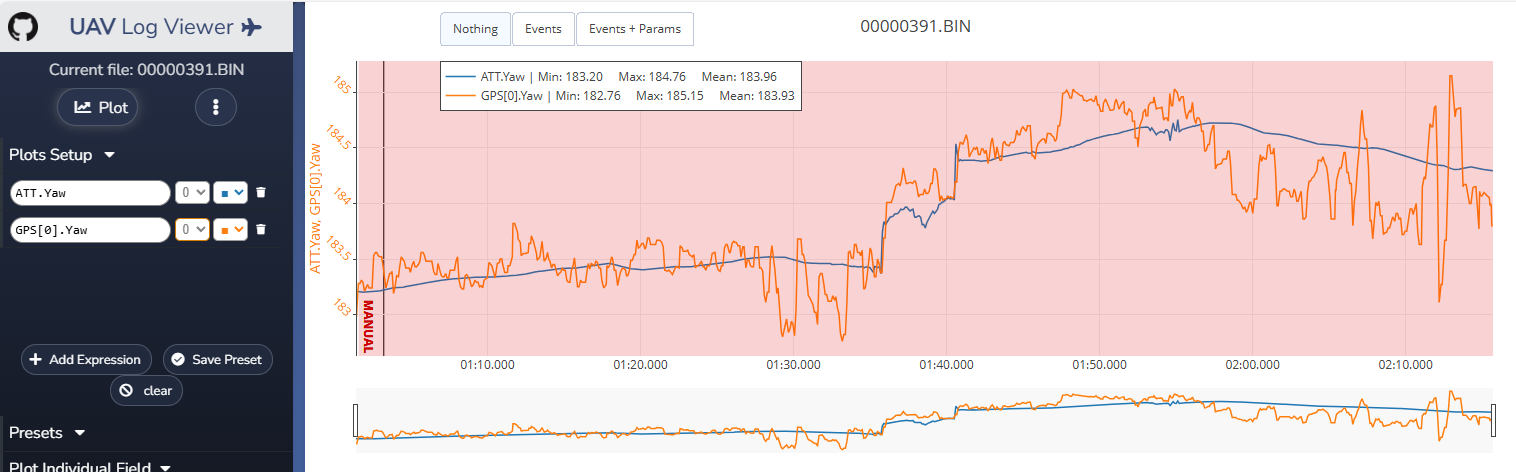Delete the GPS[0].Yaw plot expression
The image size is (1516, 472).
point(261,230)
